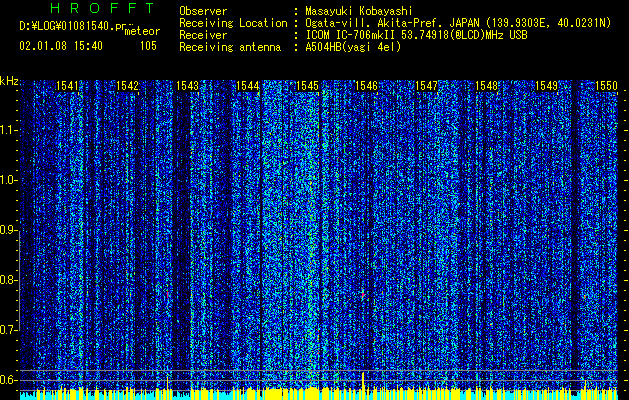The image size is (629, 400).
Task: Click receiver text ICOM IC-706mkII 53.74918 MHz
Action: pos(416,35)
